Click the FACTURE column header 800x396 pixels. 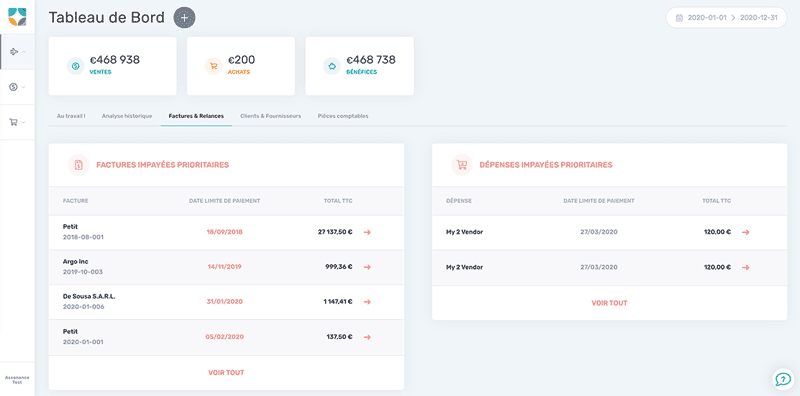(76, 201)
